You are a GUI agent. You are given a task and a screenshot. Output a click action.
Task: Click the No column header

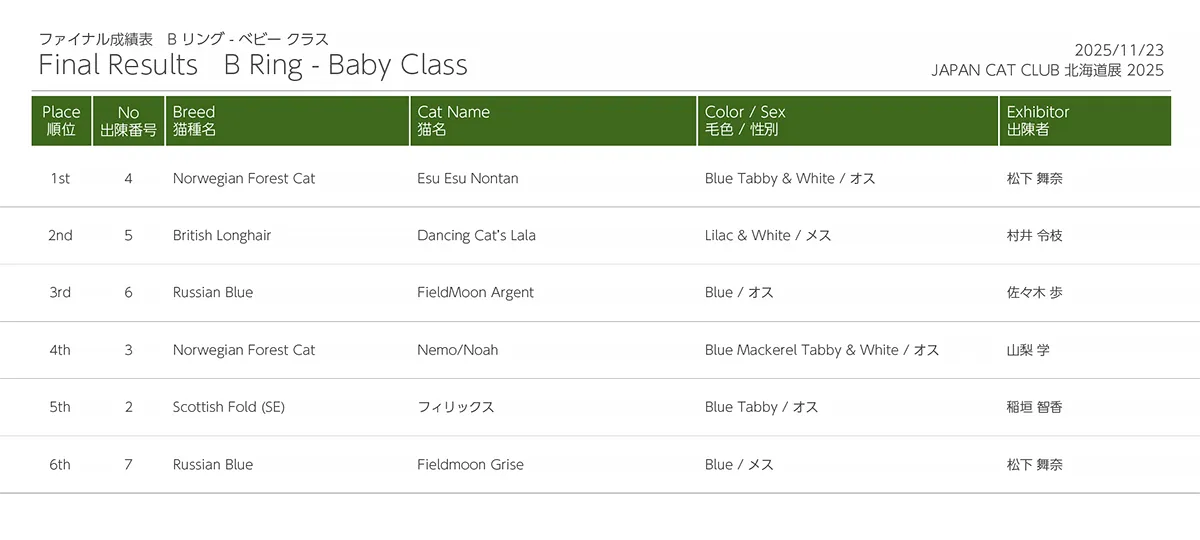(x=128, y=121)
